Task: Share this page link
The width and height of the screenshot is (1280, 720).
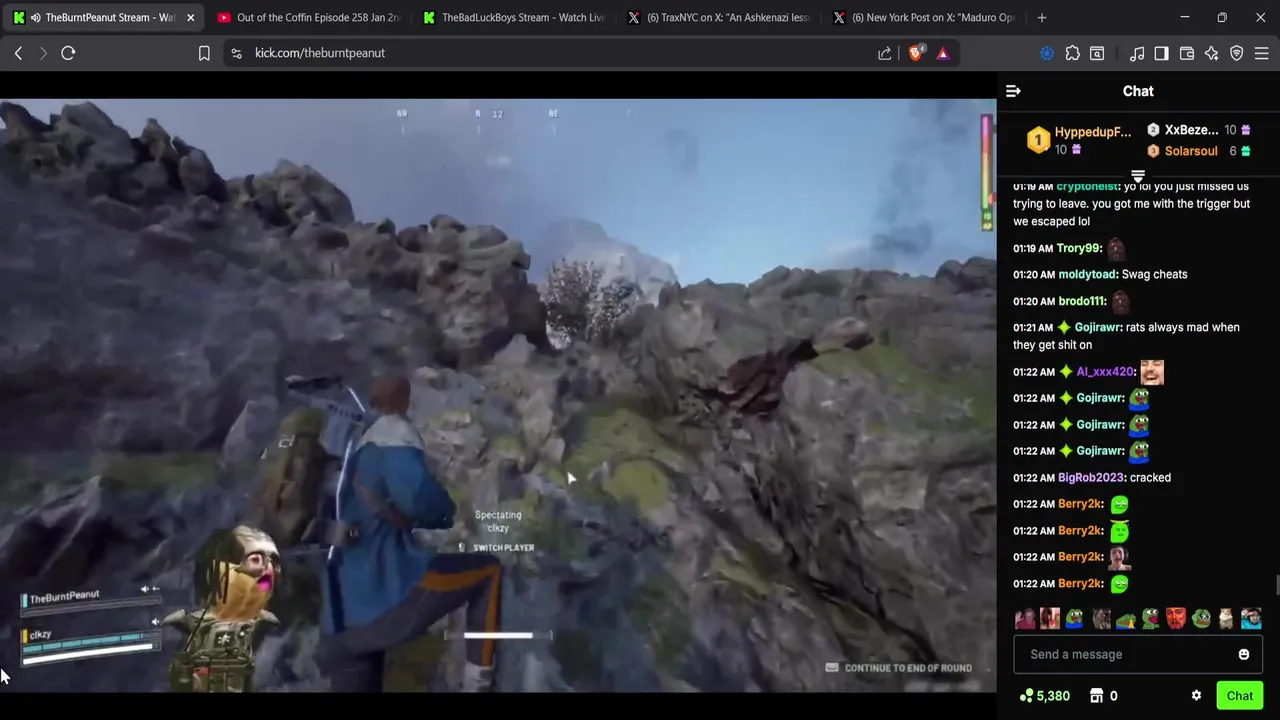Action: (885, 53)
